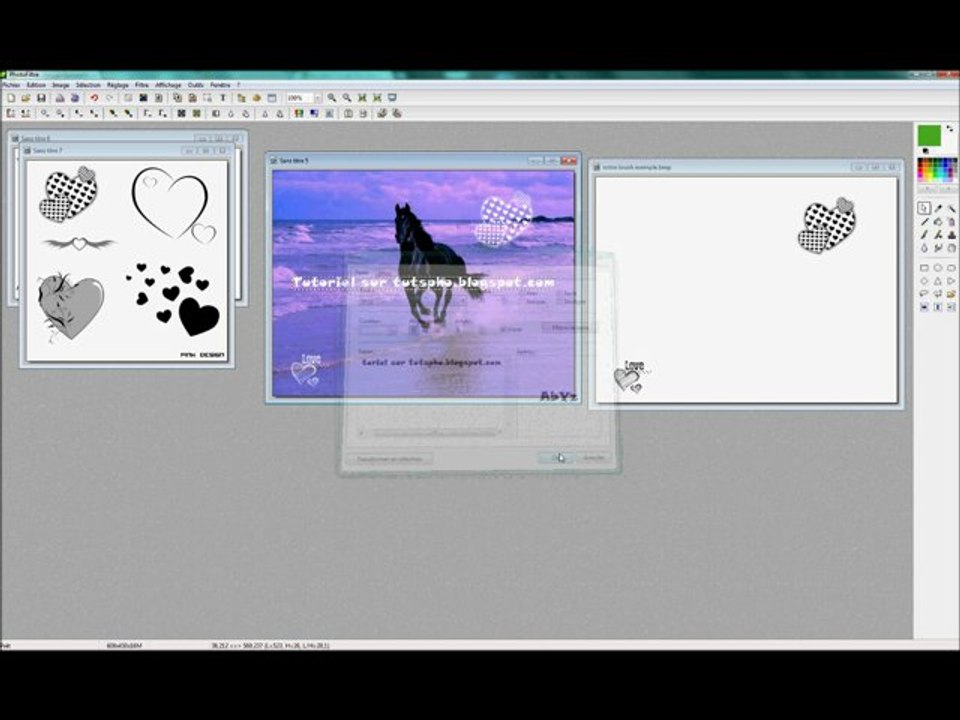Viewport: 960px width, 720px height.
Task: Select the Advanced brush tool
Action: [938, 235]
